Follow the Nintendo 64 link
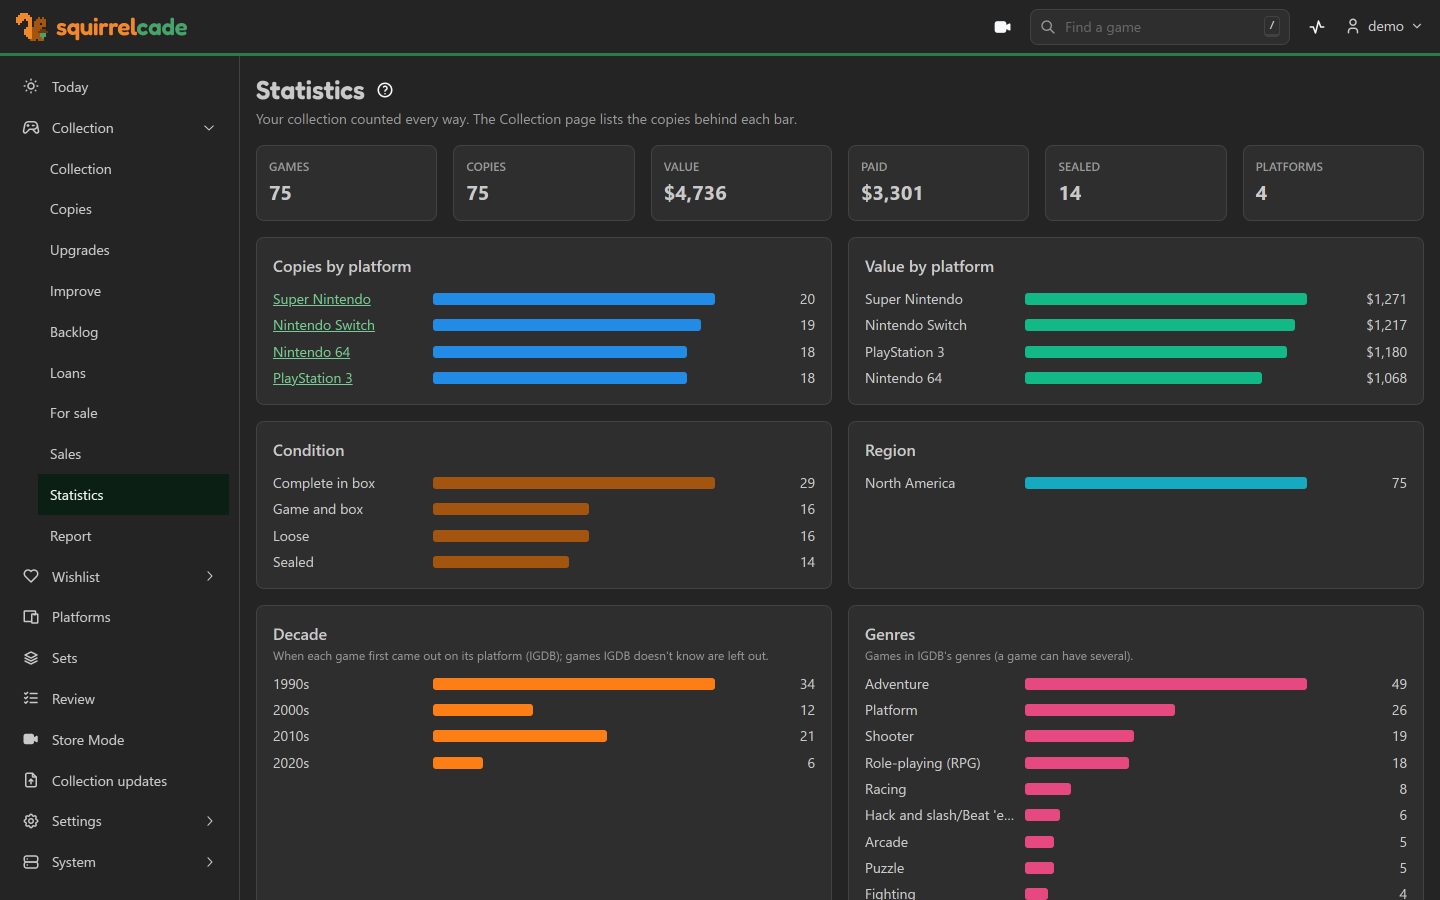 [x=311, y=352]
